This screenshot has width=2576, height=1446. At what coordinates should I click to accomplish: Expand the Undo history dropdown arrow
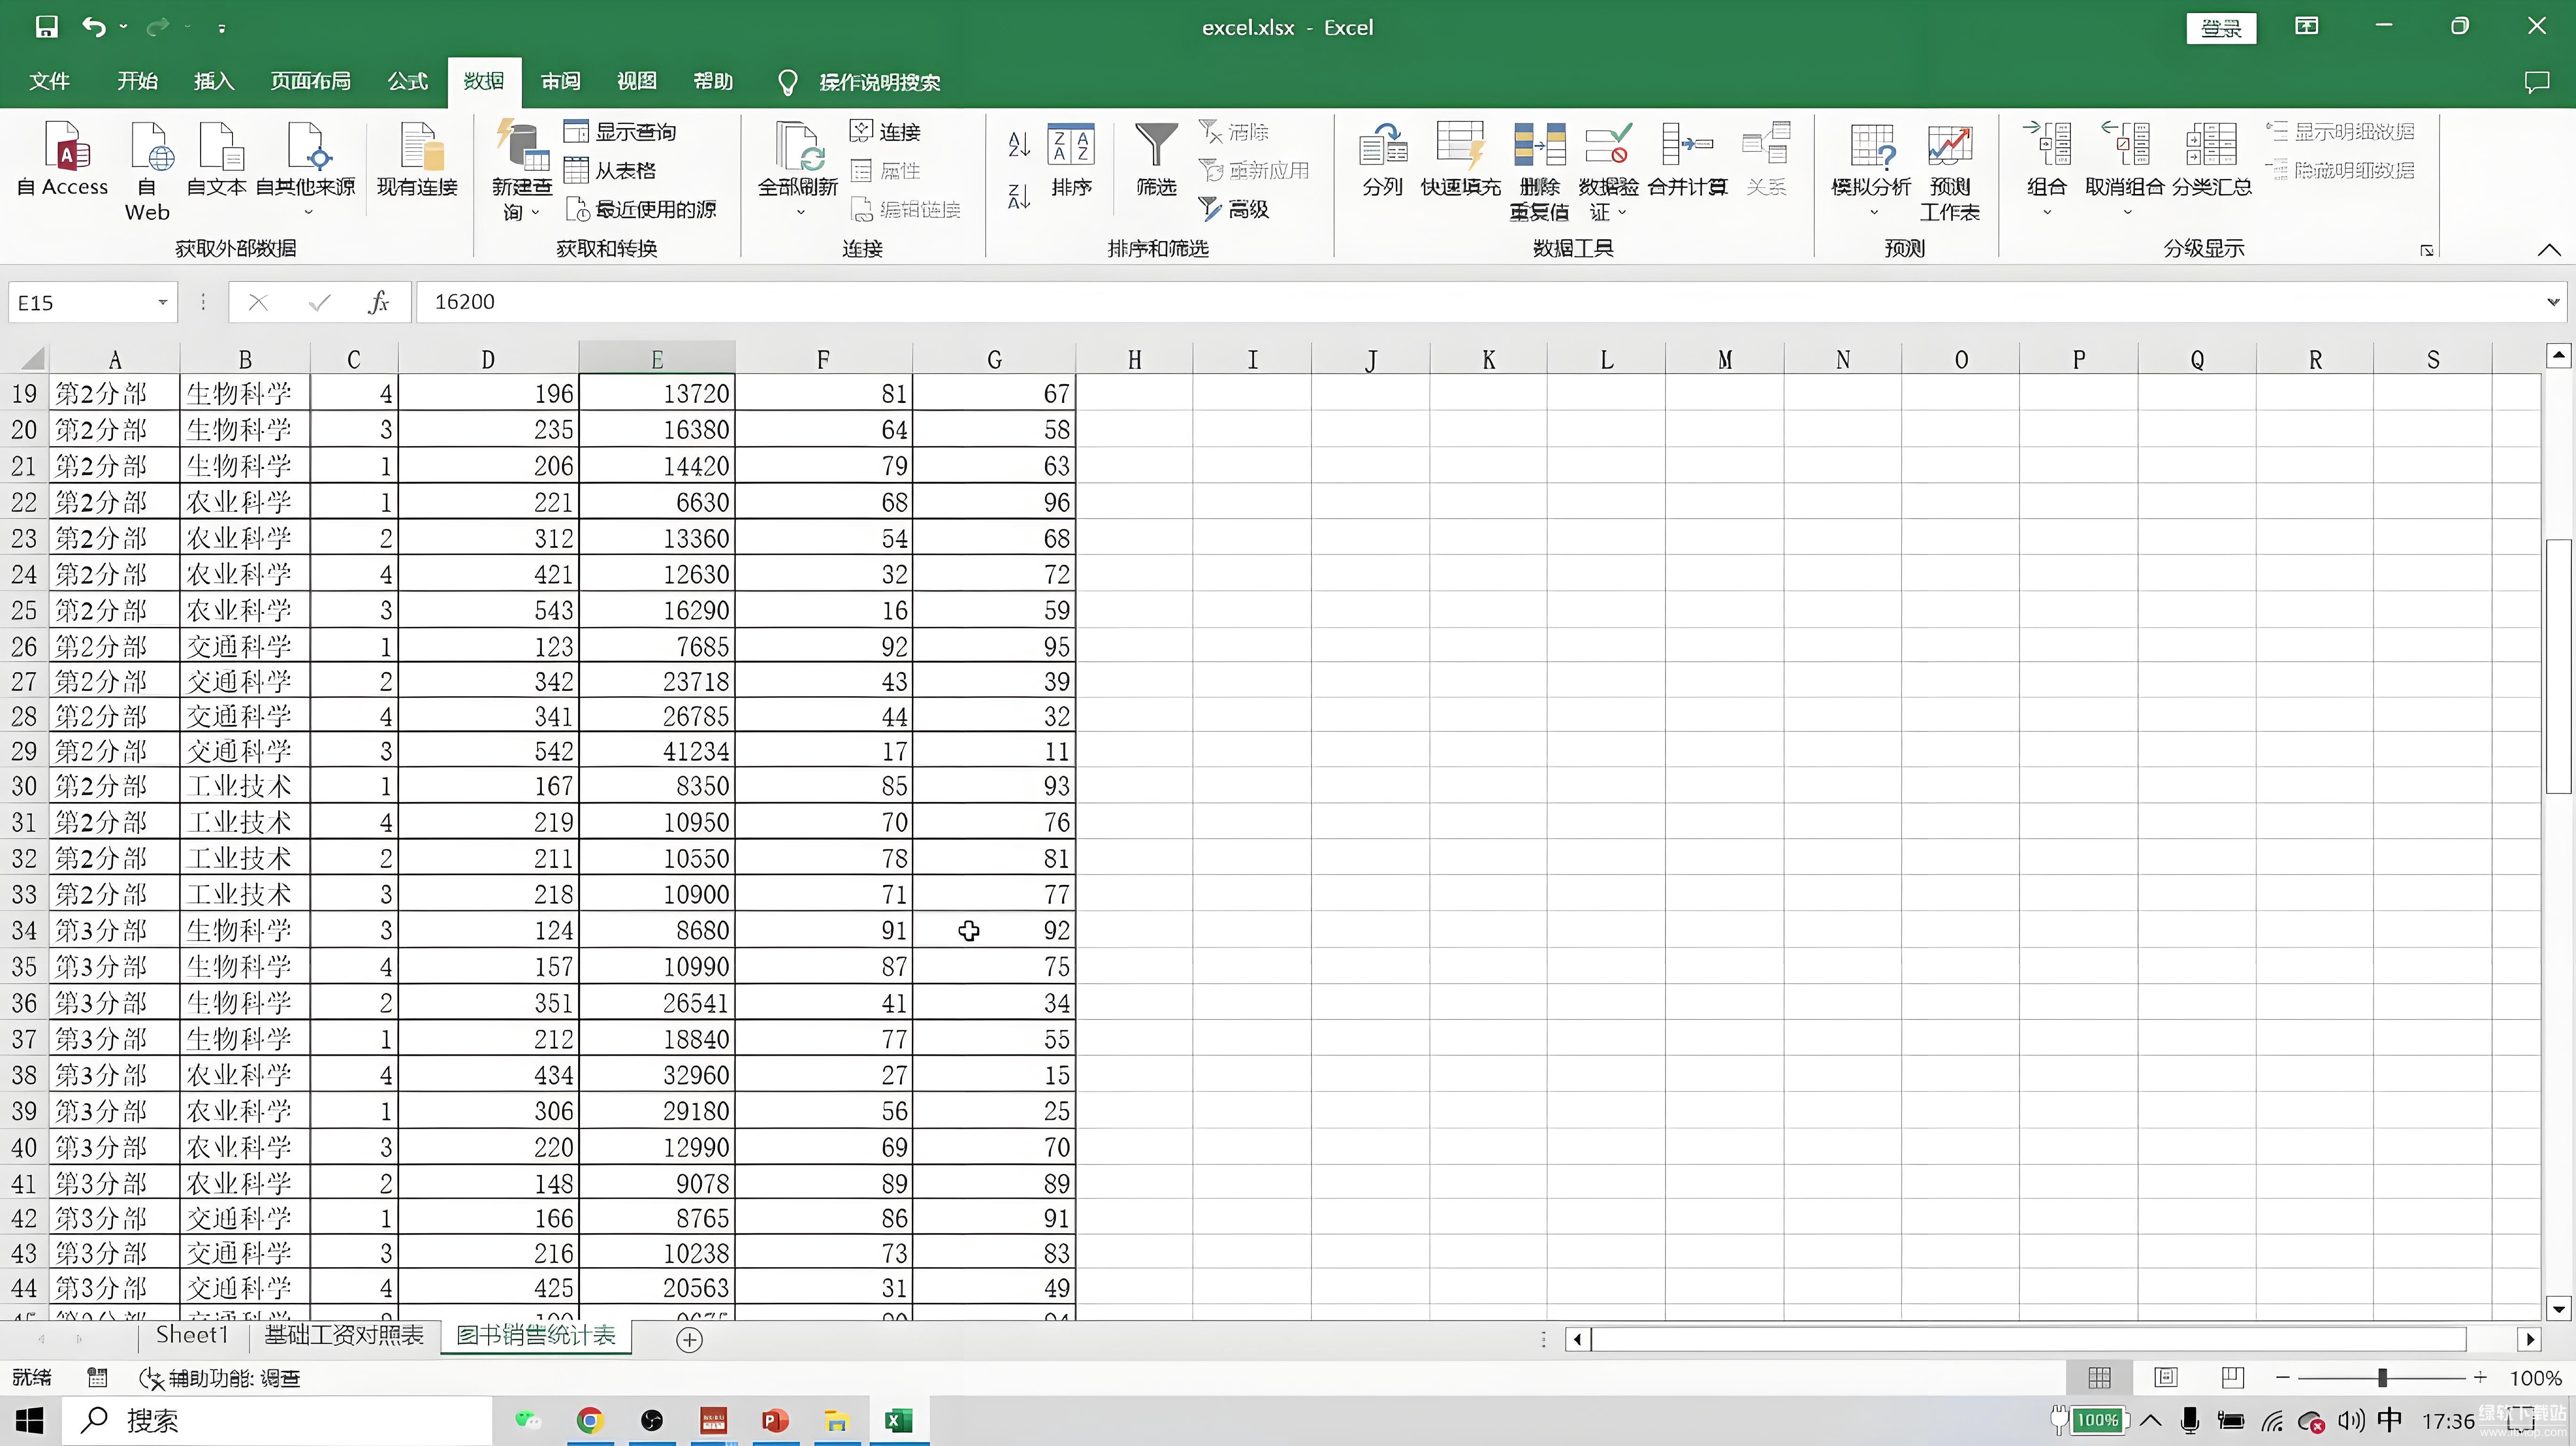(124, 27)
